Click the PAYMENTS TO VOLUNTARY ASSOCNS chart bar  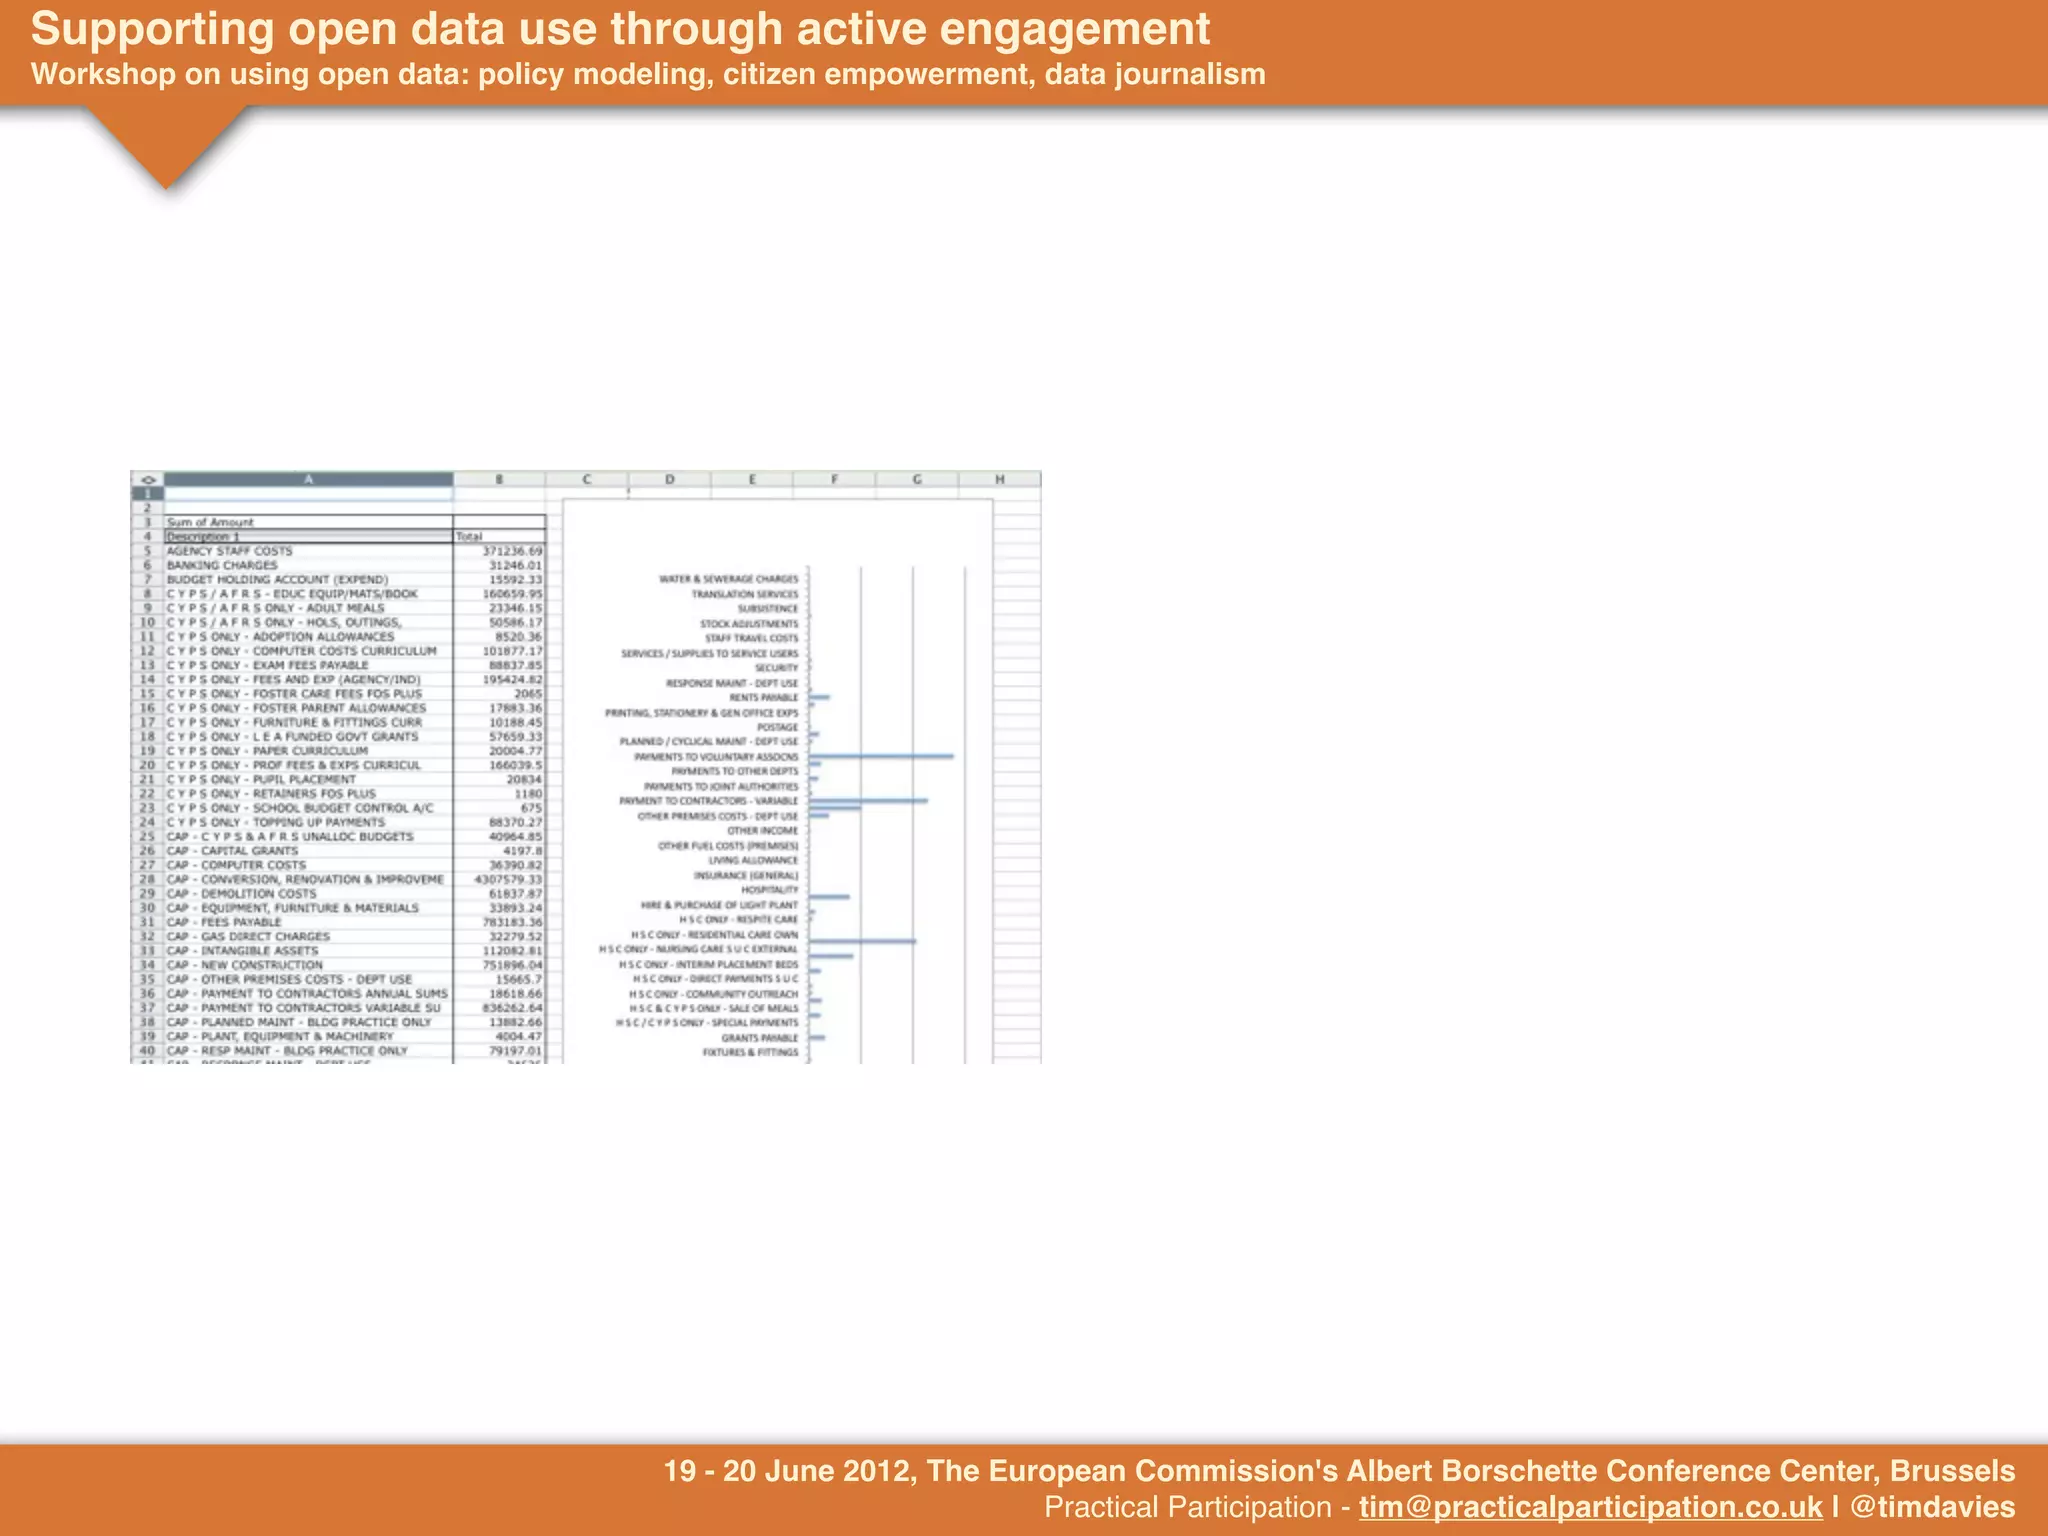click(880, 757)
